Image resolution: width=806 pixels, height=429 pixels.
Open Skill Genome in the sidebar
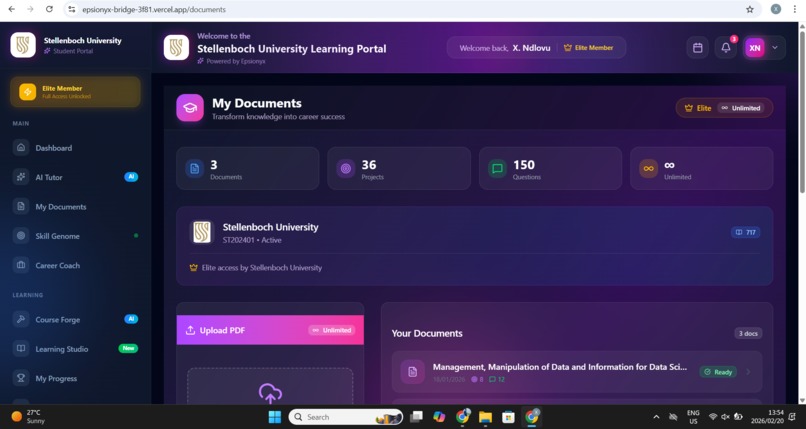(75, 236)
